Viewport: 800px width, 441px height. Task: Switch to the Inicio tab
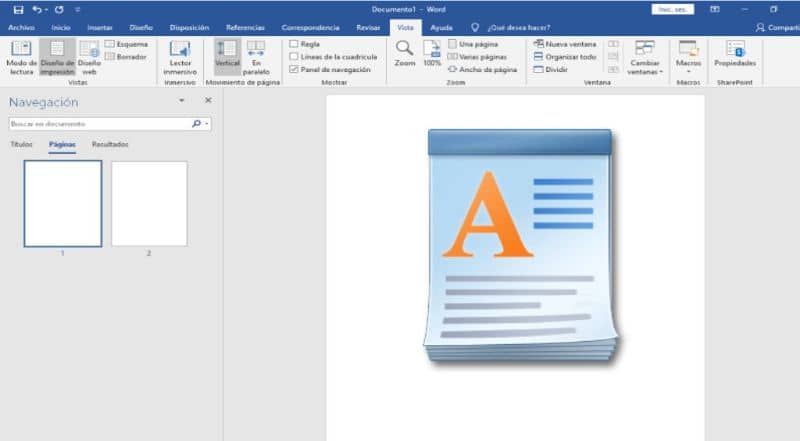61,28
